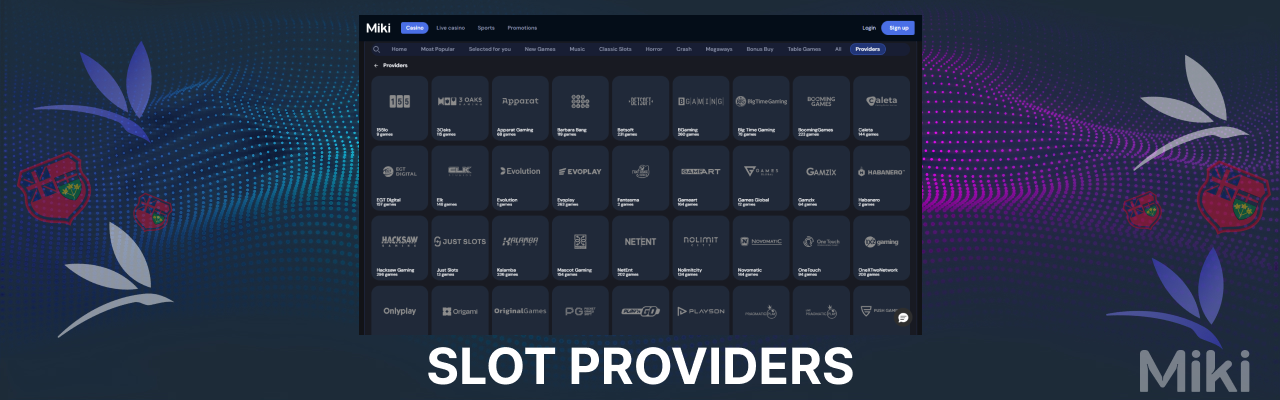Open the Evoplay provider
This screenshot has height=400, width=1280.
580,178
